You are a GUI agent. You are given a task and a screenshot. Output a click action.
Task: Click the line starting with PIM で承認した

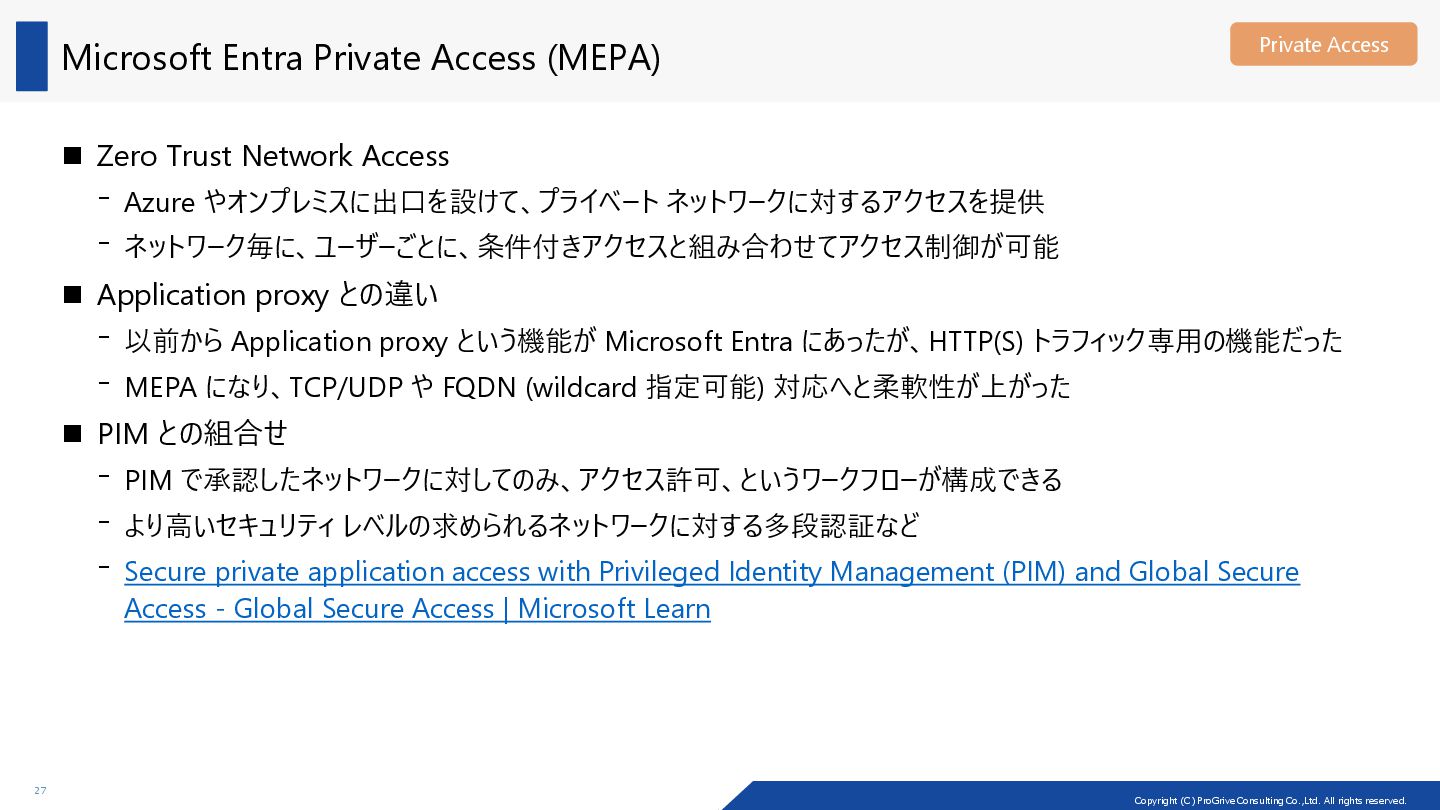point(593,480)
